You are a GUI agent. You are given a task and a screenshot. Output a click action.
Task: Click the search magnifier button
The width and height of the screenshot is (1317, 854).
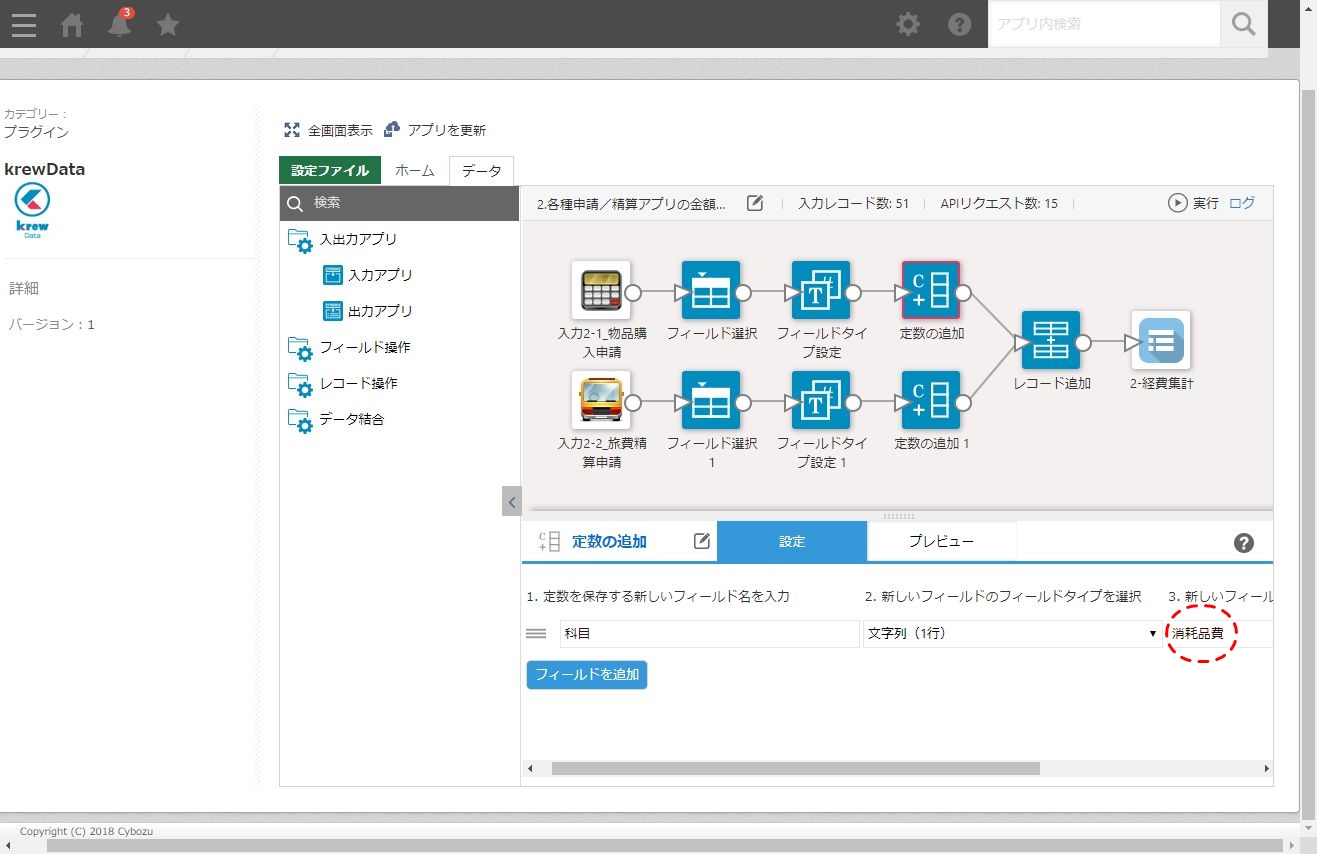coord(1244,24)
